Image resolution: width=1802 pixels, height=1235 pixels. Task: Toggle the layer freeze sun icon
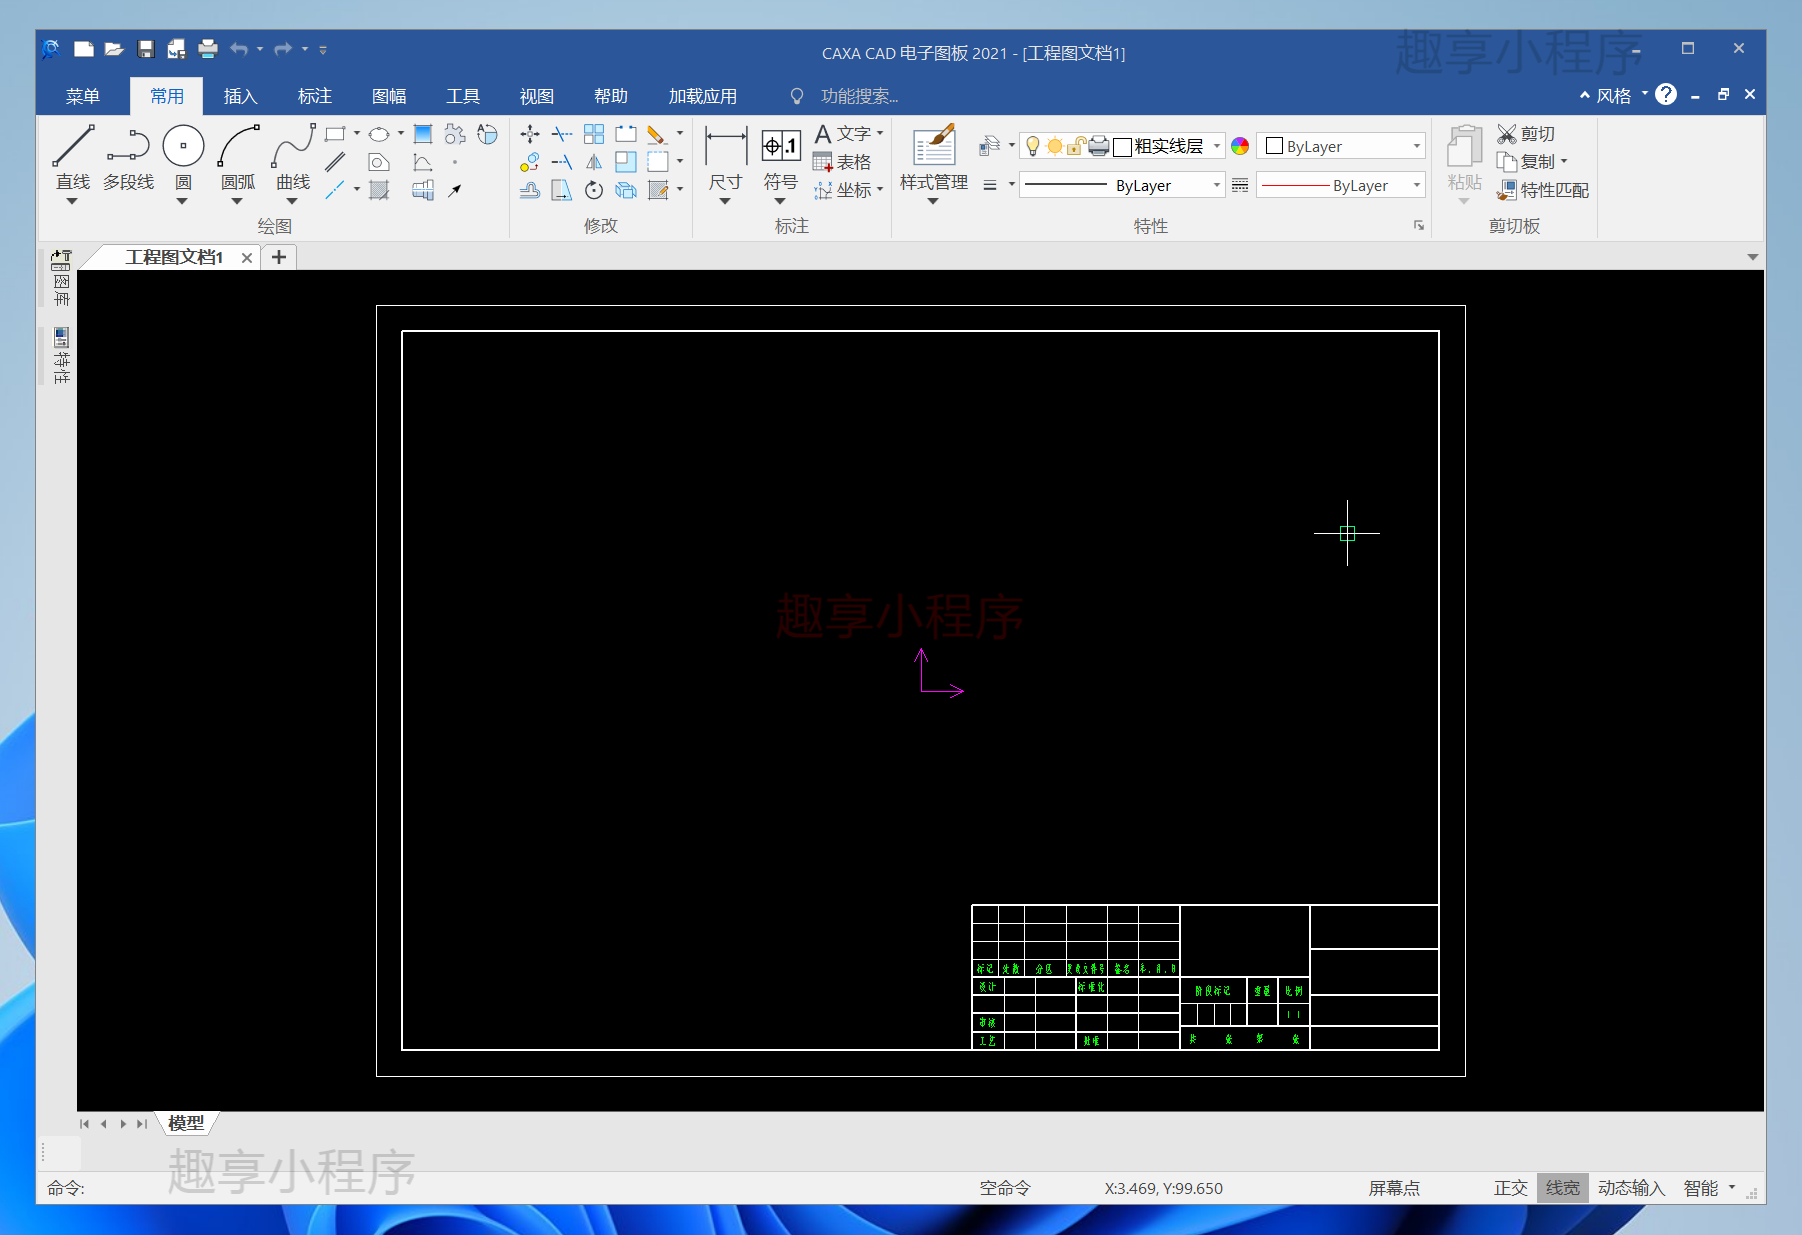(1054, 146)
